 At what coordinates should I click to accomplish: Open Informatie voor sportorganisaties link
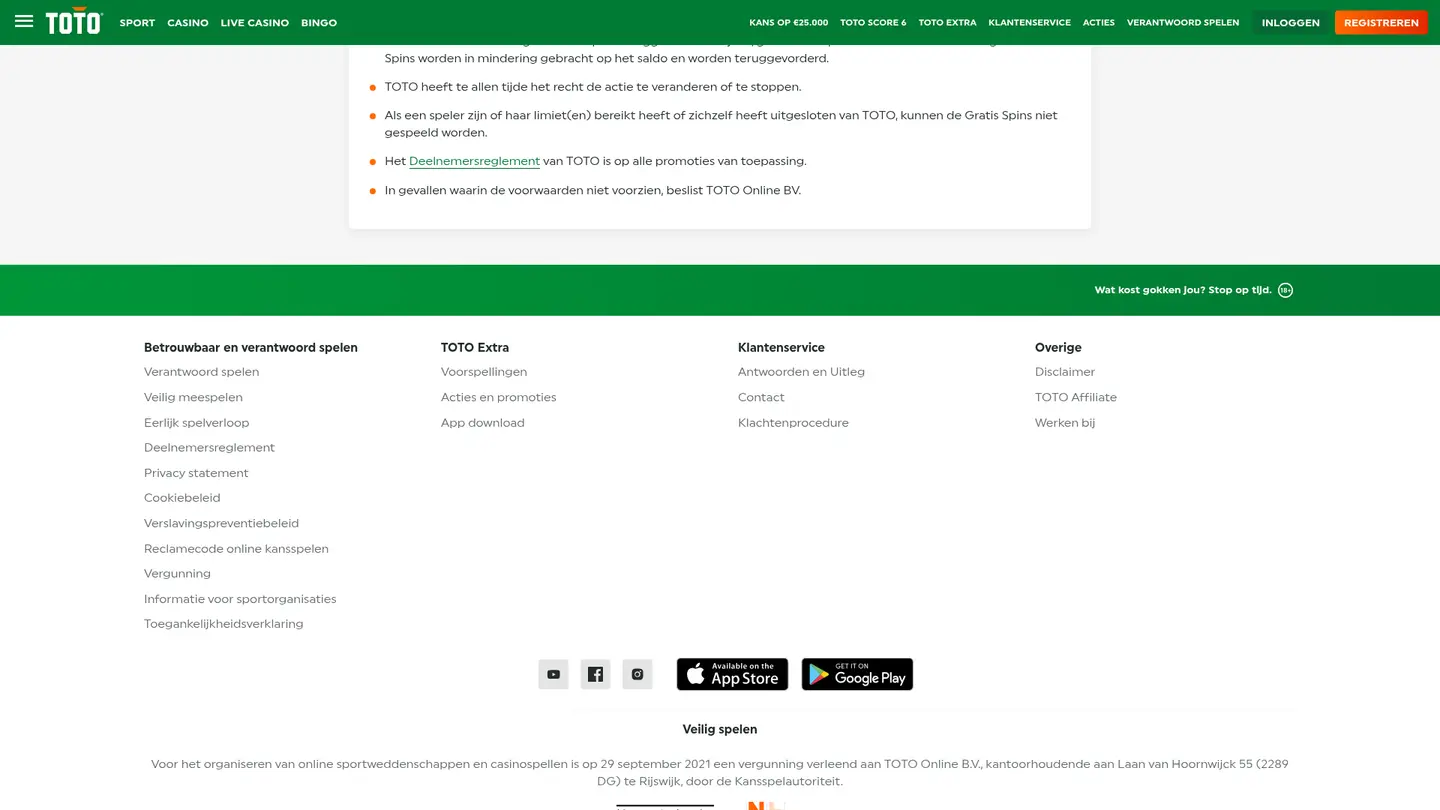coord(240,599)
